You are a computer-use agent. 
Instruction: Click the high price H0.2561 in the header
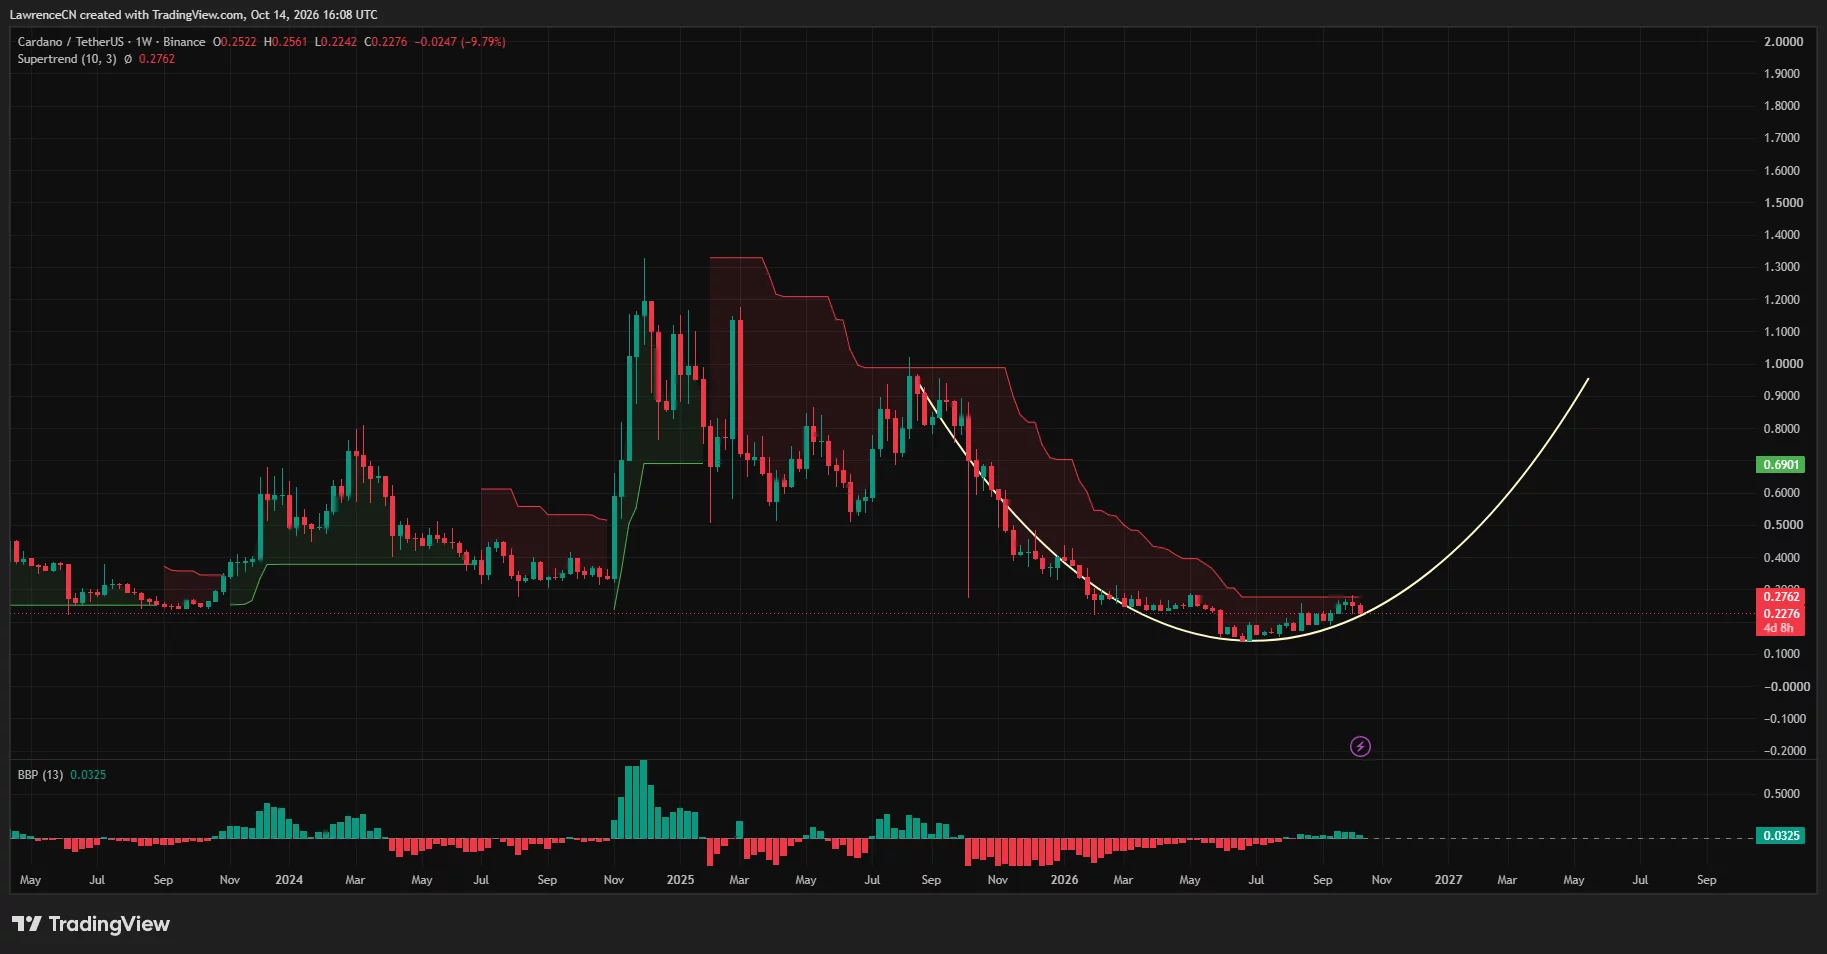(286, 42)
